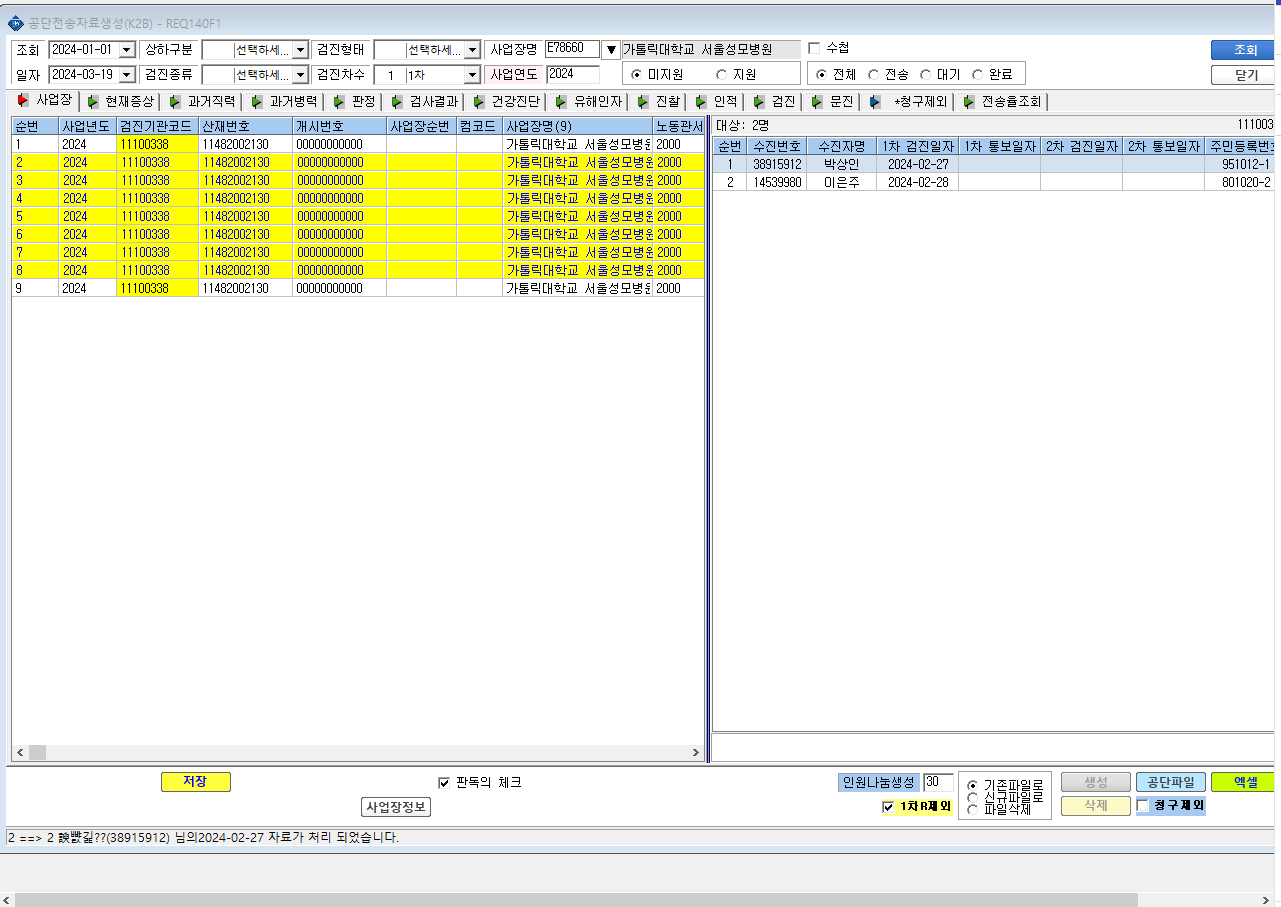
Task: Open the 상하구분 dropdown
Action: coord(300,50)
